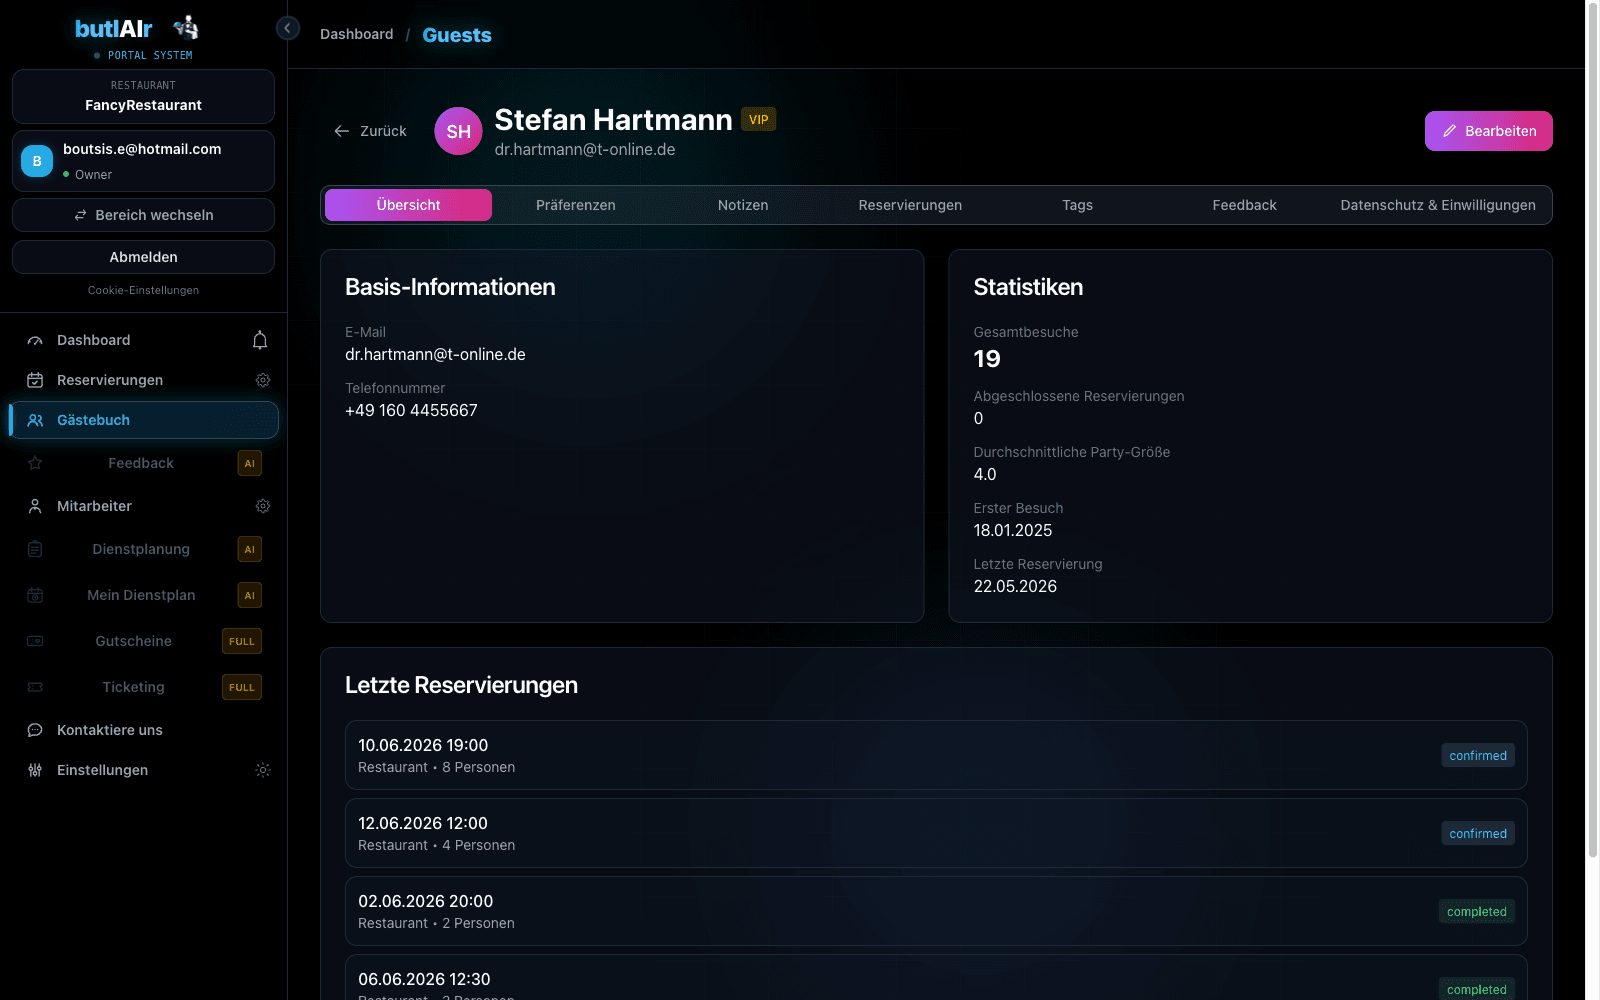Viewport: 1600px width, 1000px height.
Task: Click the sun icon beside Einstellungen
Action: click(263, 770)
